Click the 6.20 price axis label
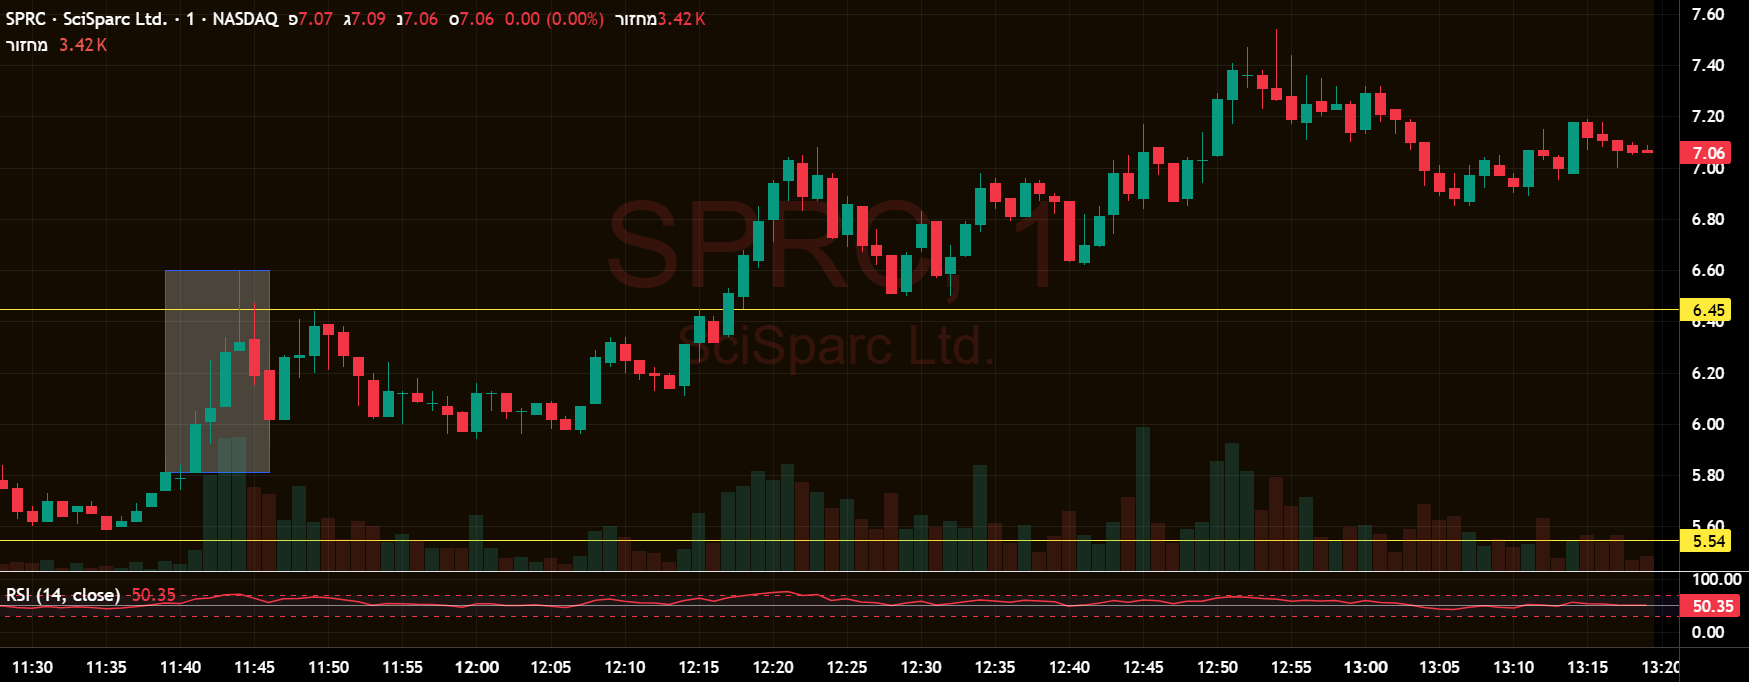The image size is (1749, 682). (1708, 373)
